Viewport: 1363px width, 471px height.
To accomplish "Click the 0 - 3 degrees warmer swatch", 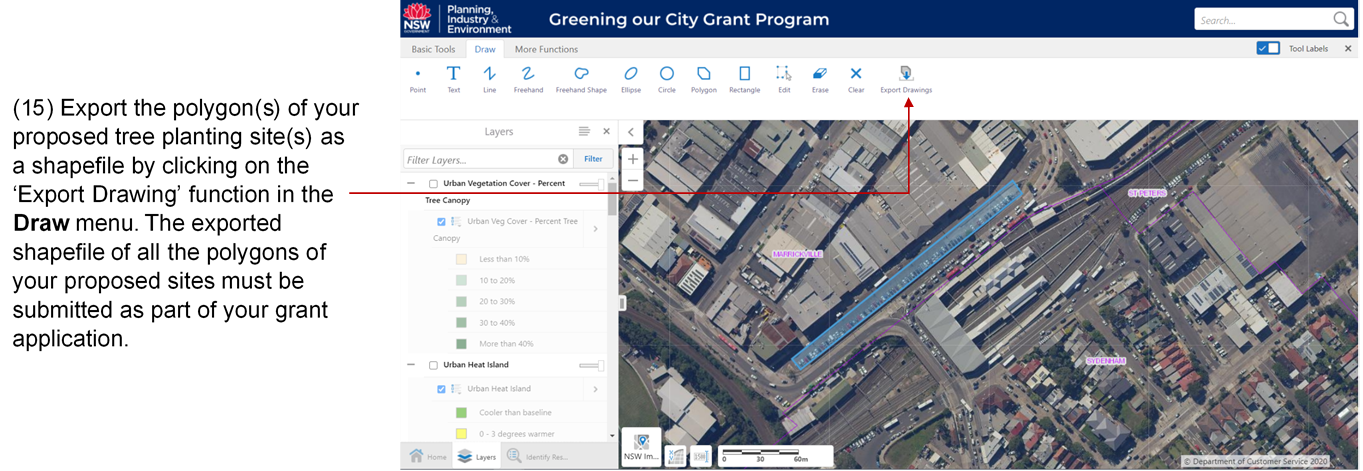I will [461, 433].
